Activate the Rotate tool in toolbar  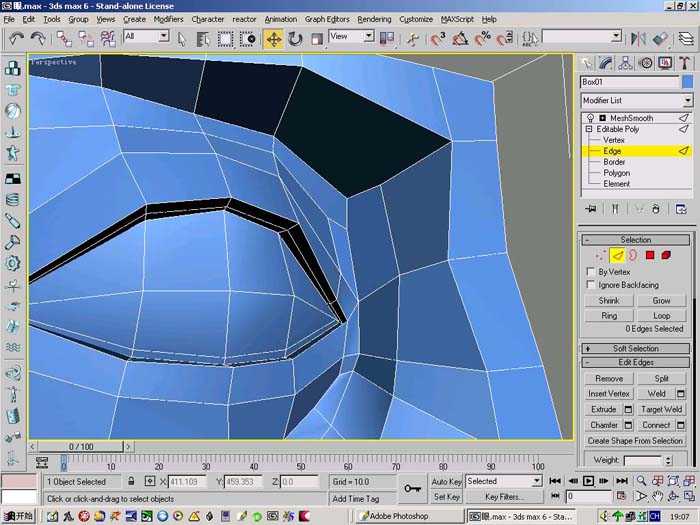tap(295, 39)
